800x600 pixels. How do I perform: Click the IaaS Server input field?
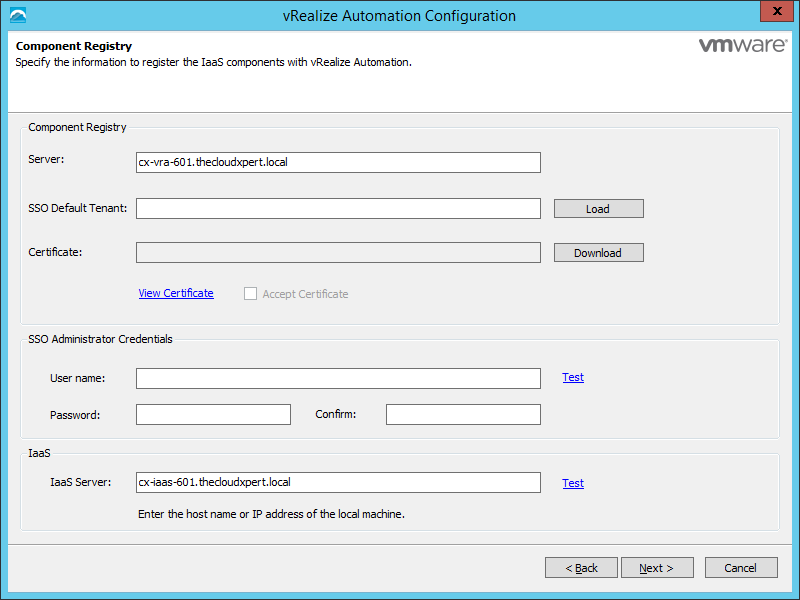pos(338,483)
